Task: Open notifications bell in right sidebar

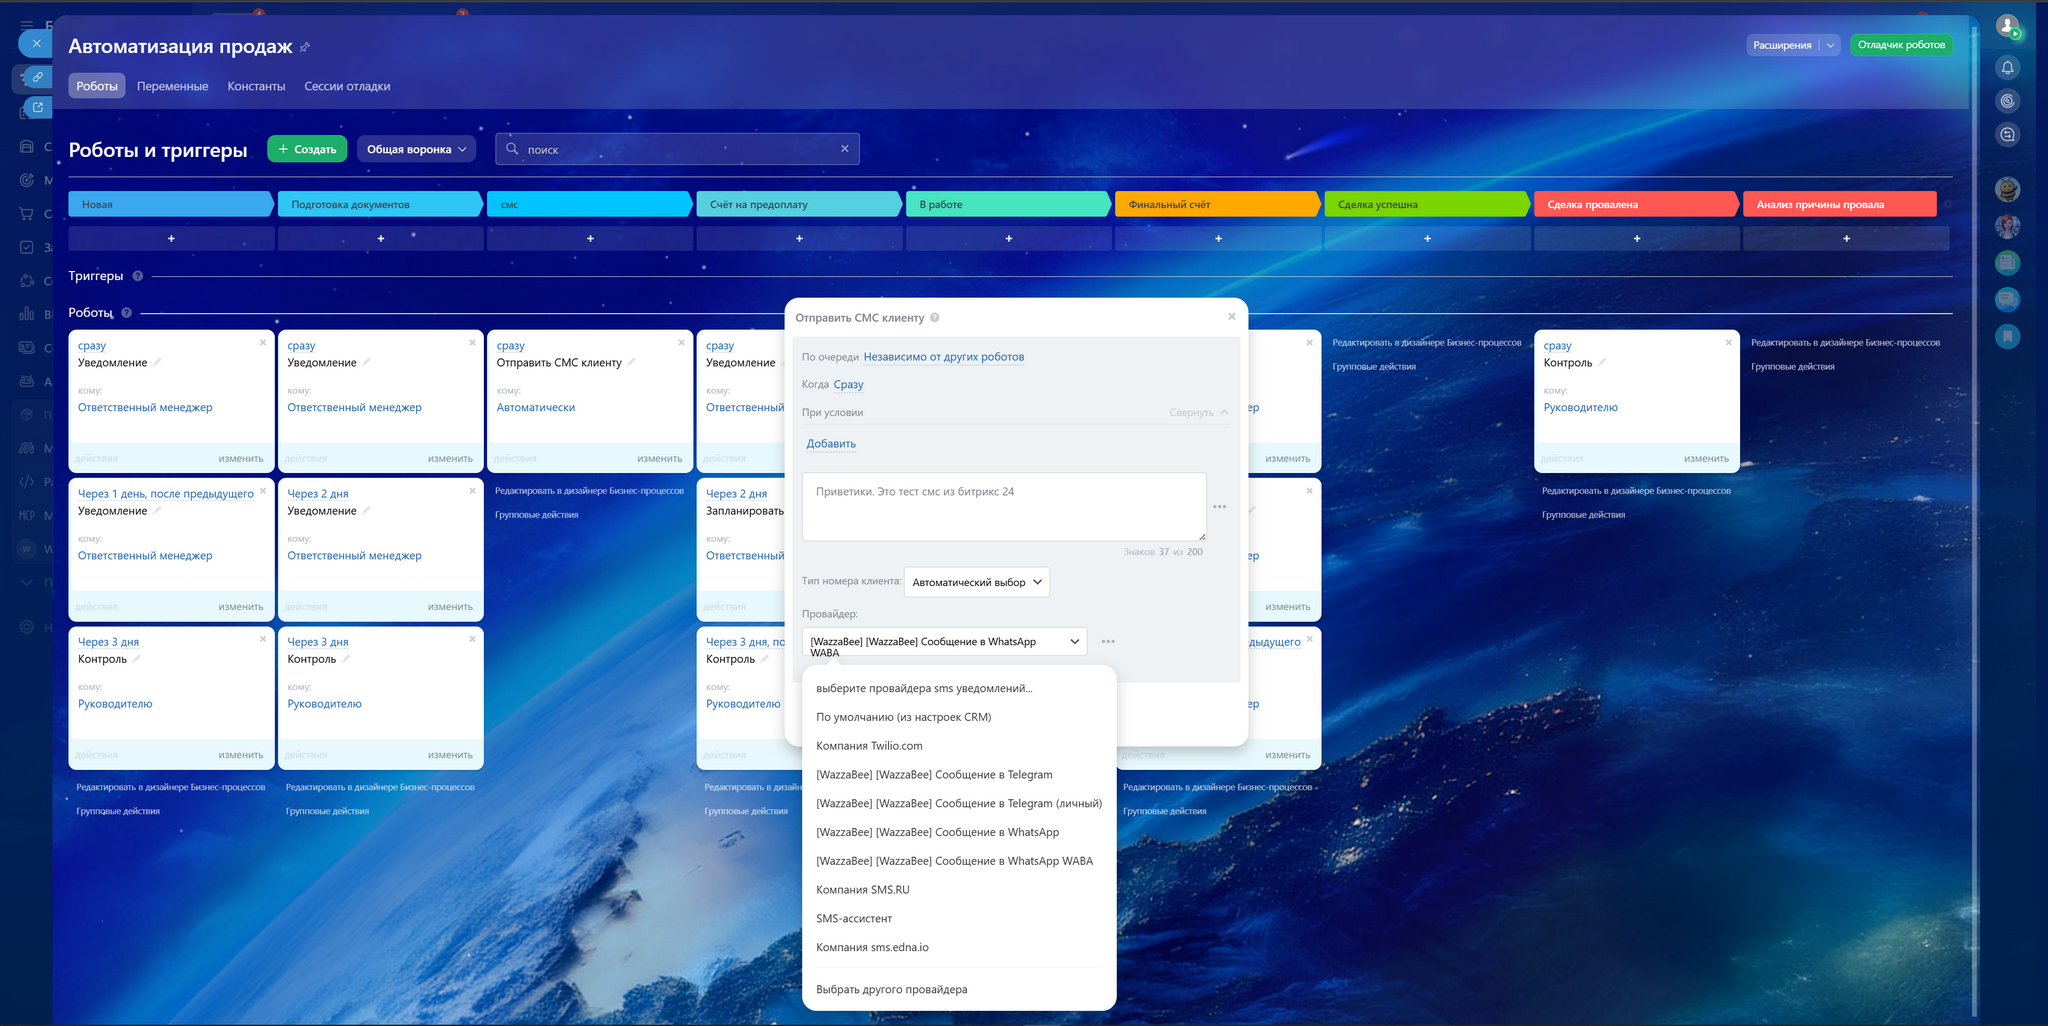Action: click(x=2007, y=67)
